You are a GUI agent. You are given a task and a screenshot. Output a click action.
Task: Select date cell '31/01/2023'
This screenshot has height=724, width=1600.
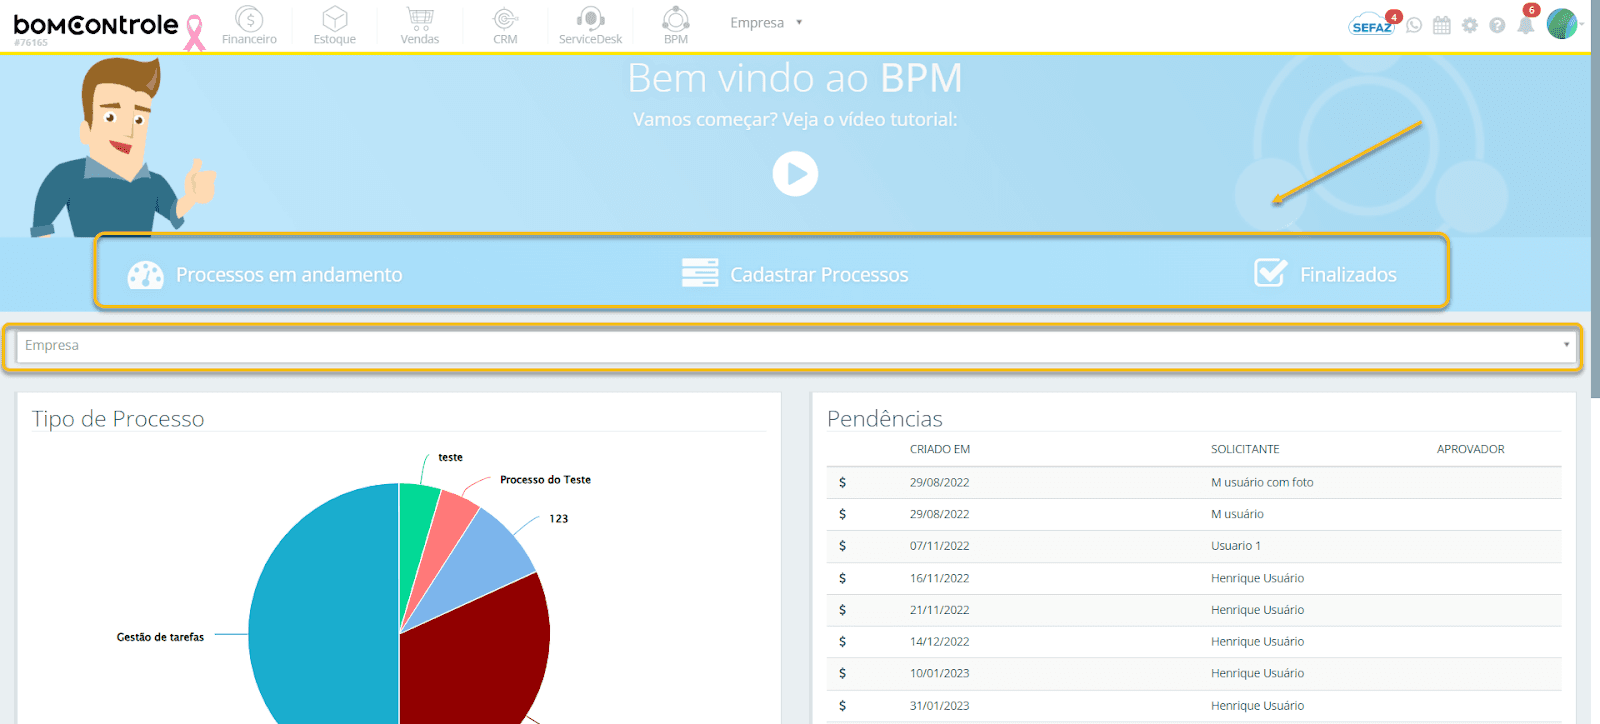(939, 705)
